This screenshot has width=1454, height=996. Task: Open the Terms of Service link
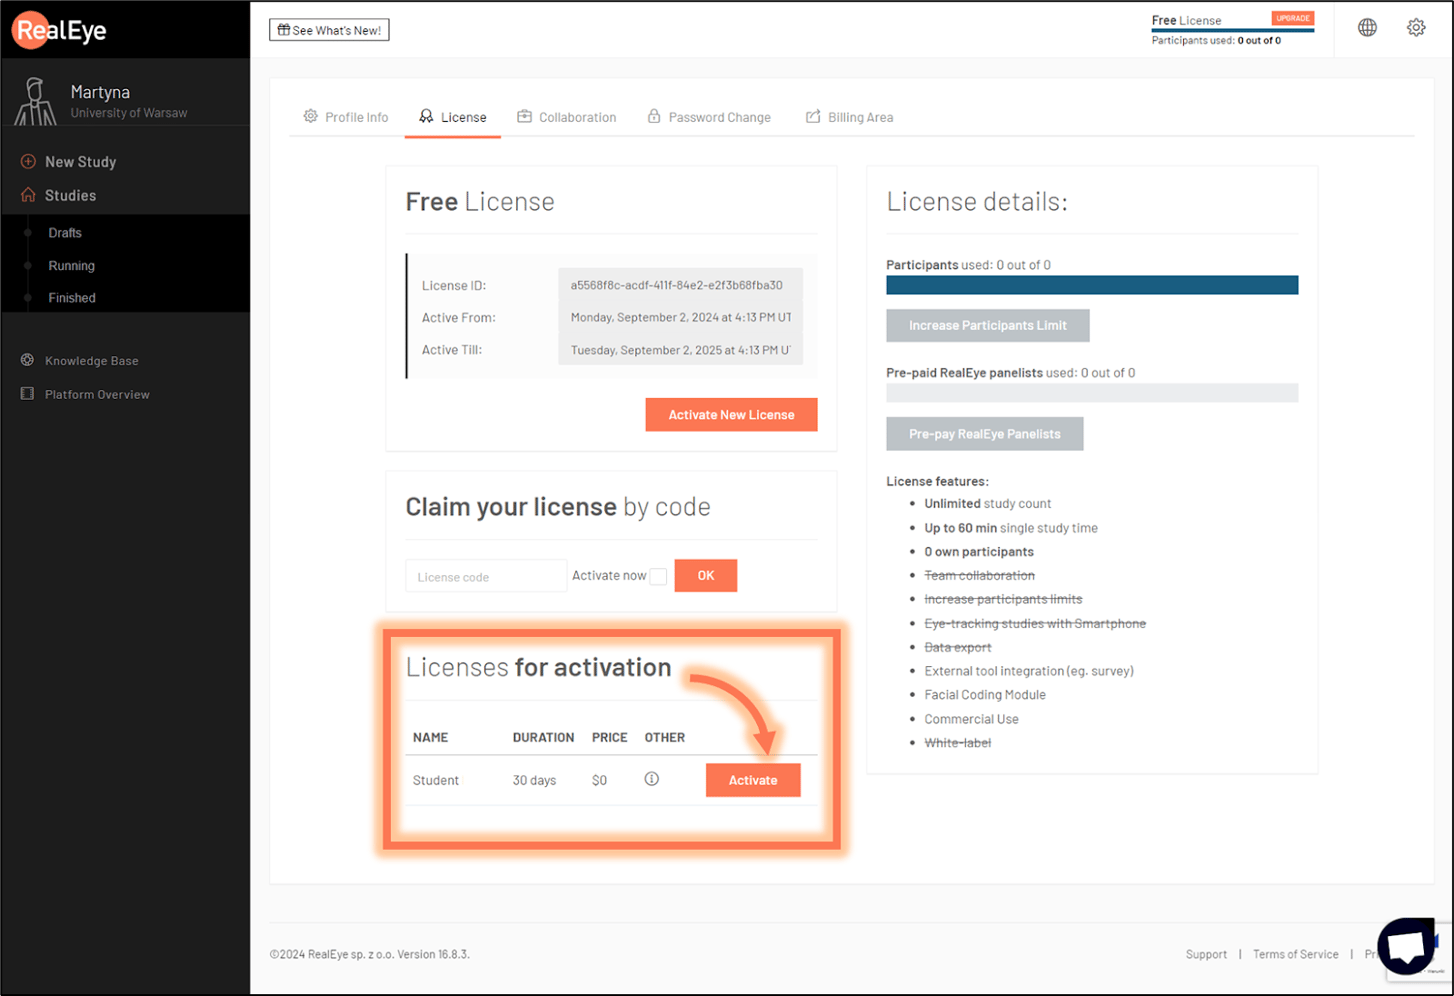1295,953
